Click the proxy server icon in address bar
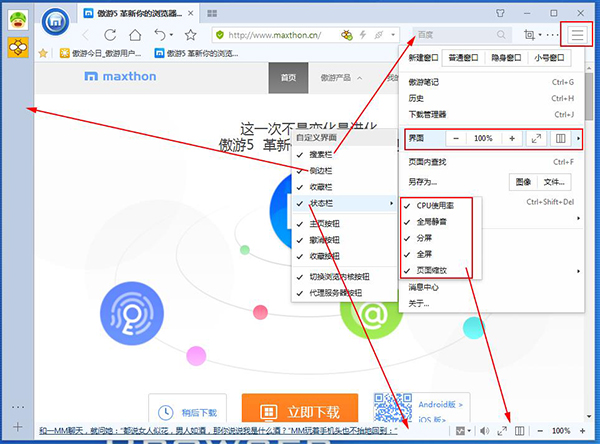Viewport: 600px width, 444px height. 379,35
